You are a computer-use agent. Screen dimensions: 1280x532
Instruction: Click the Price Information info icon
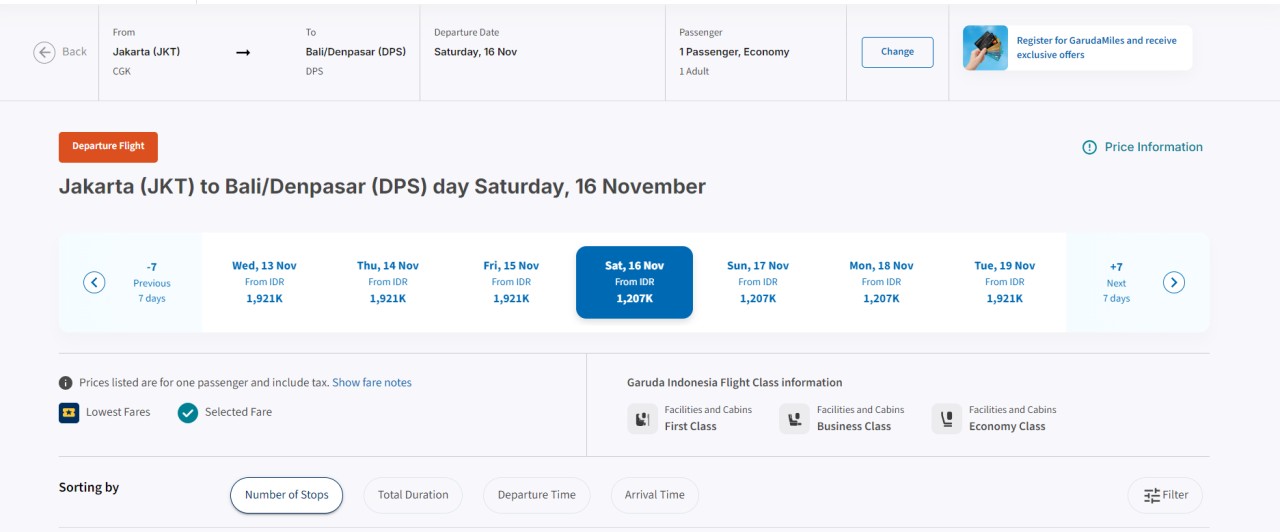coord(1089,147)
